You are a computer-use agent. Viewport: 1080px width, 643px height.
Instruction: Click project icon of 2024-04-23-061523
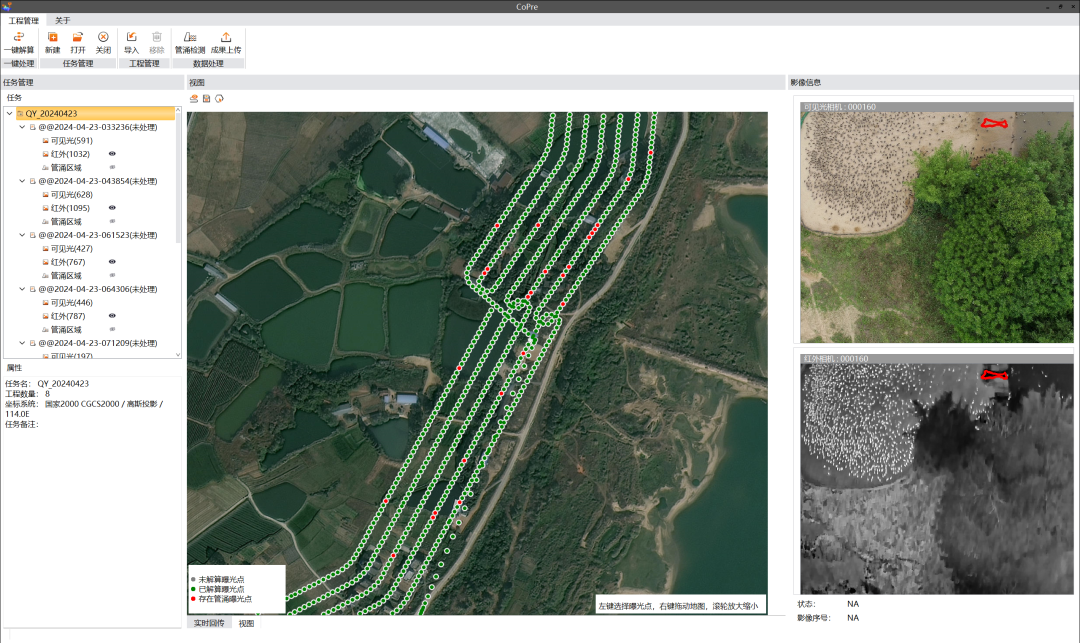pyautogui.click(x=32, y=235)
